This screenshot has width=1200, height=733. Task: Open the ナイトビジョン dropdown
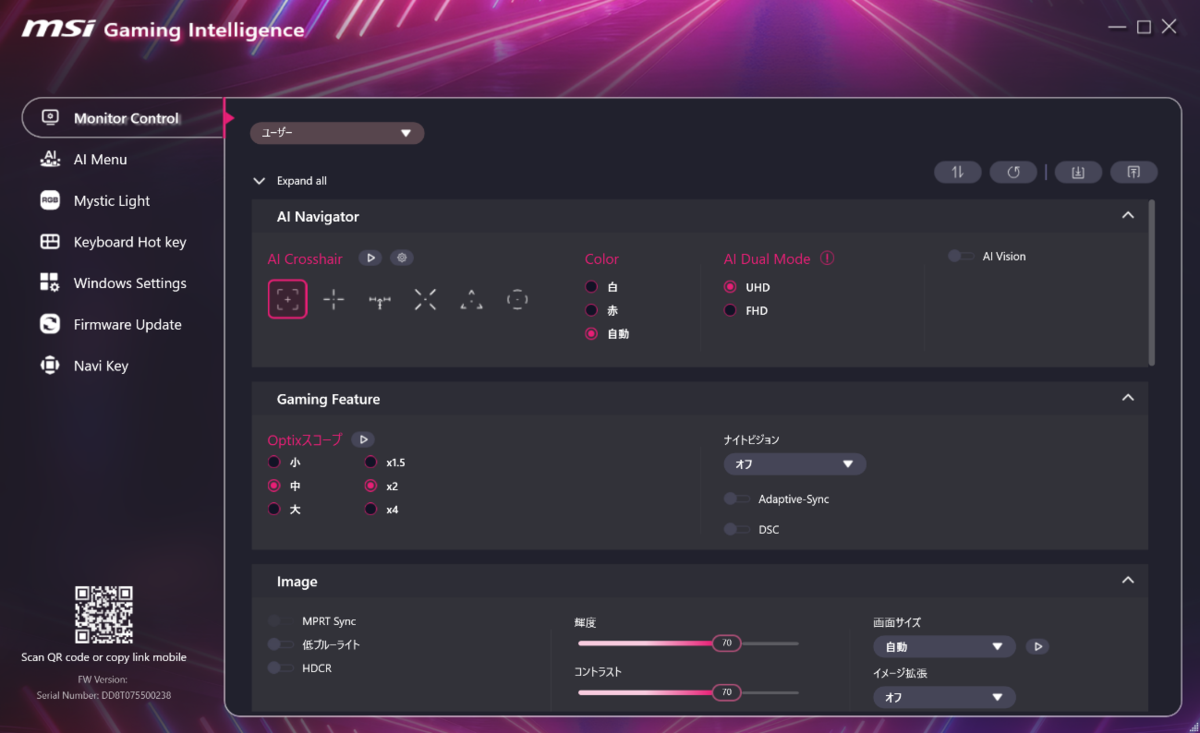pyautogui.click(x=795, y=464)
